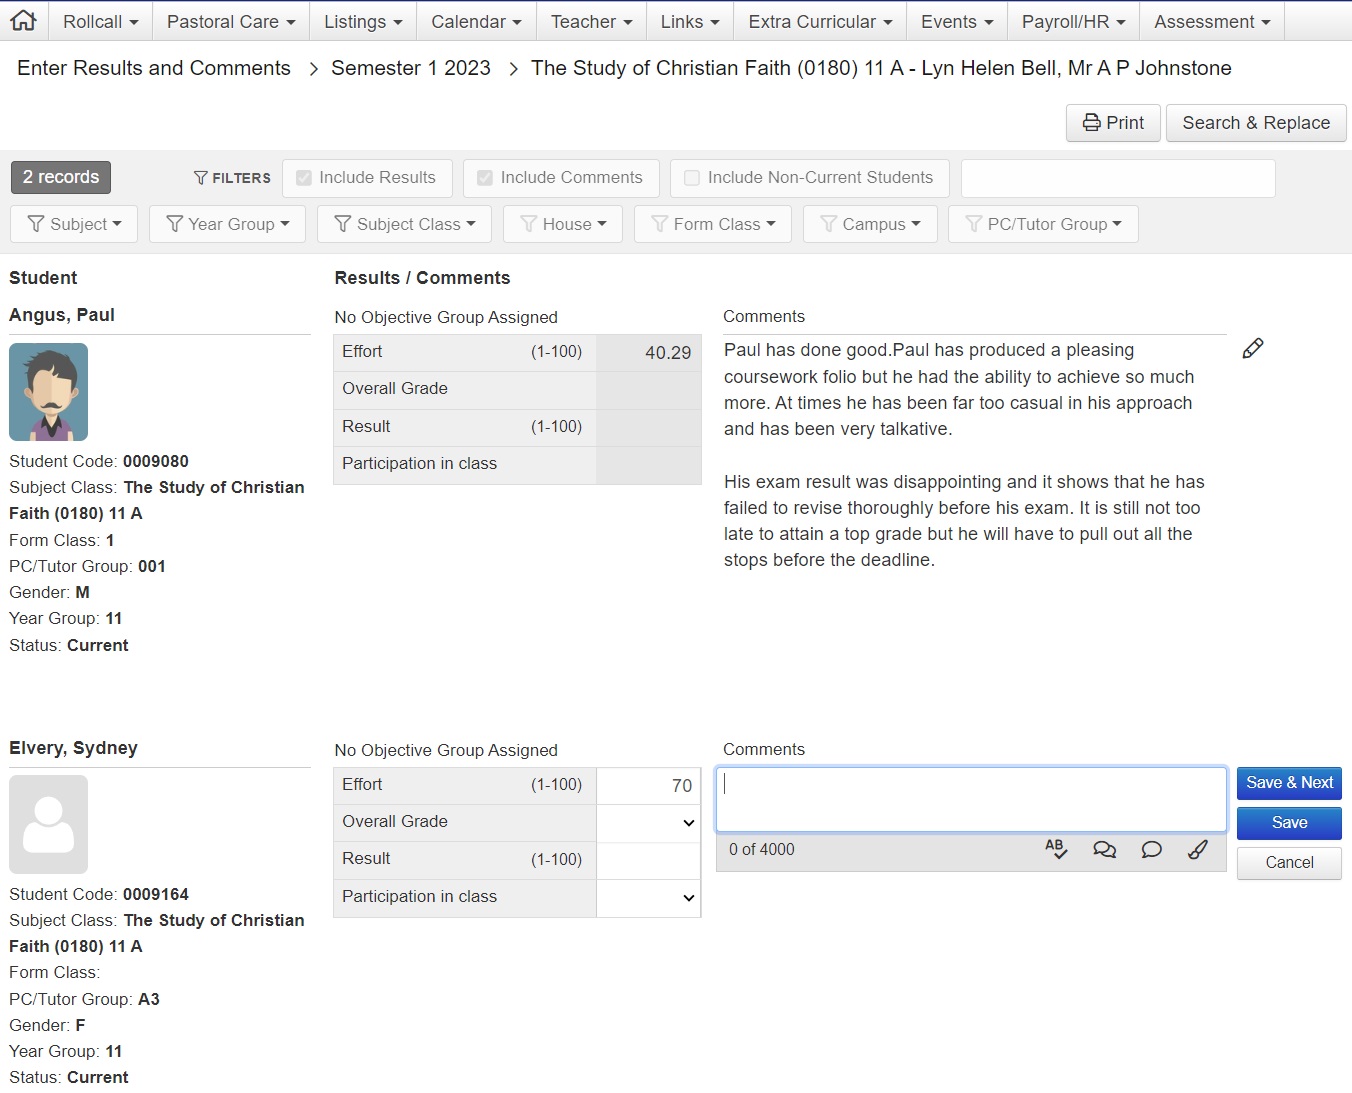Open Search & Replace
This screenshot has height=1093, width=1352.
coord(1256,123)
